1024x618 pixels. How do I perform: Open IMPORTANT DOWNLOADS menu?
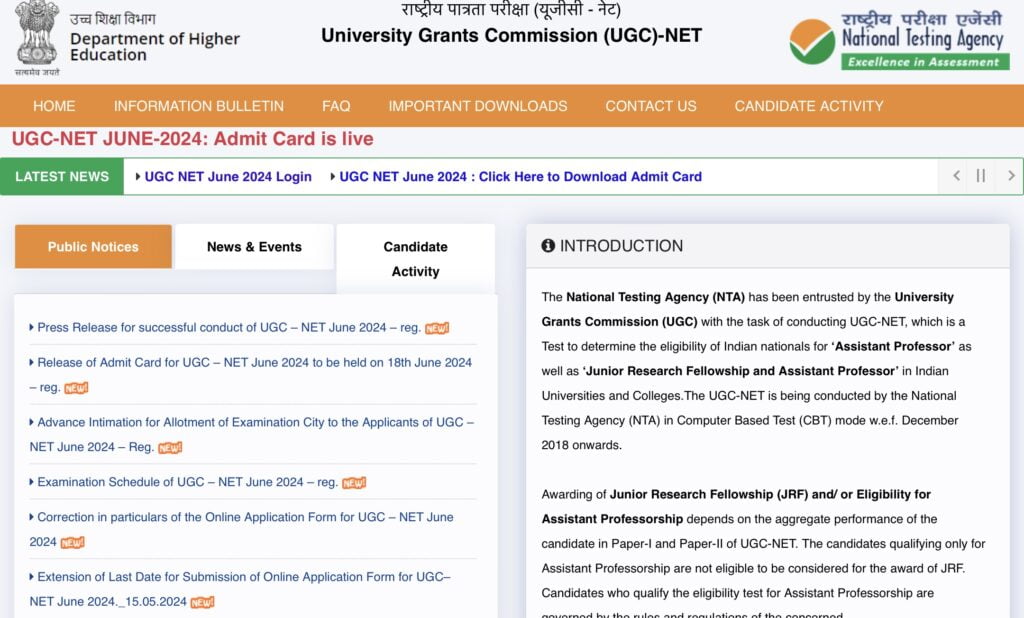click(x=477, y=106)
